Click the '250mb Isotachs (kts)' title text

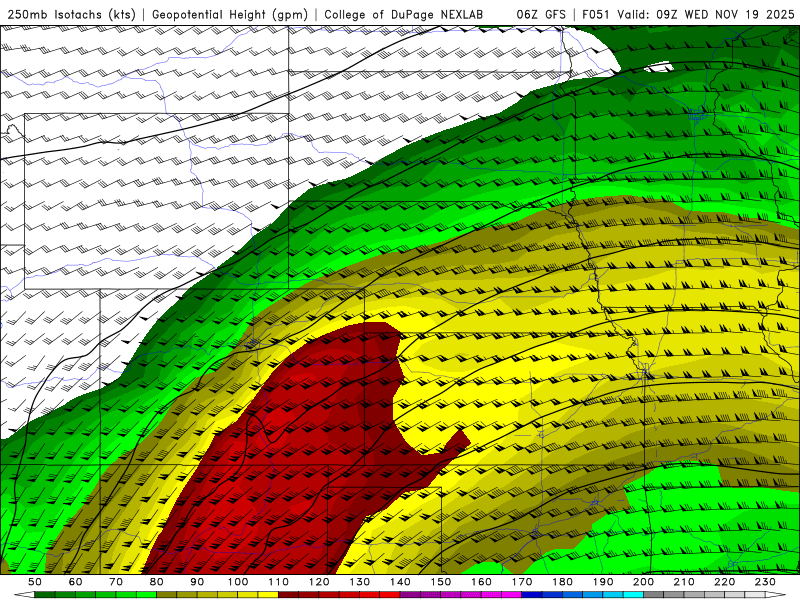point(72,14)
